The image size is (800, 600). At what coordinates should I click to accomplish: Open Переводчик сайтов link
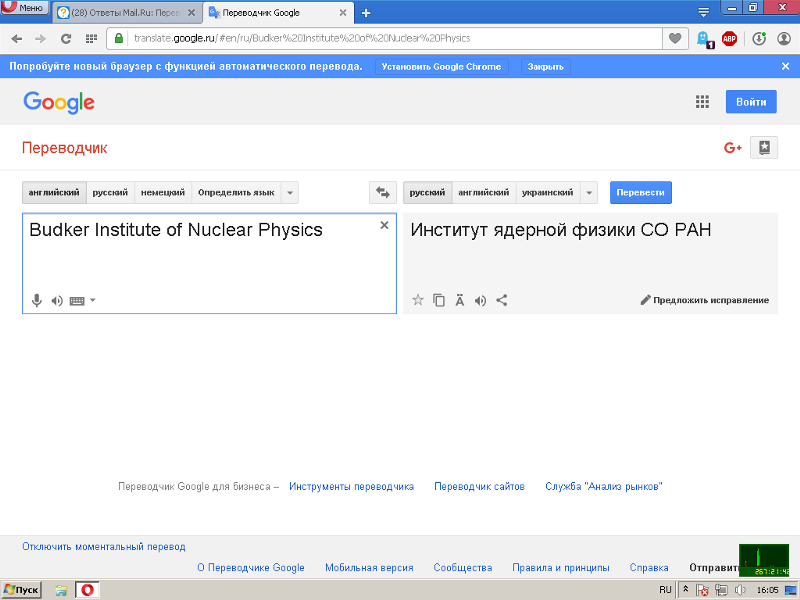click(x=479, y=487)
